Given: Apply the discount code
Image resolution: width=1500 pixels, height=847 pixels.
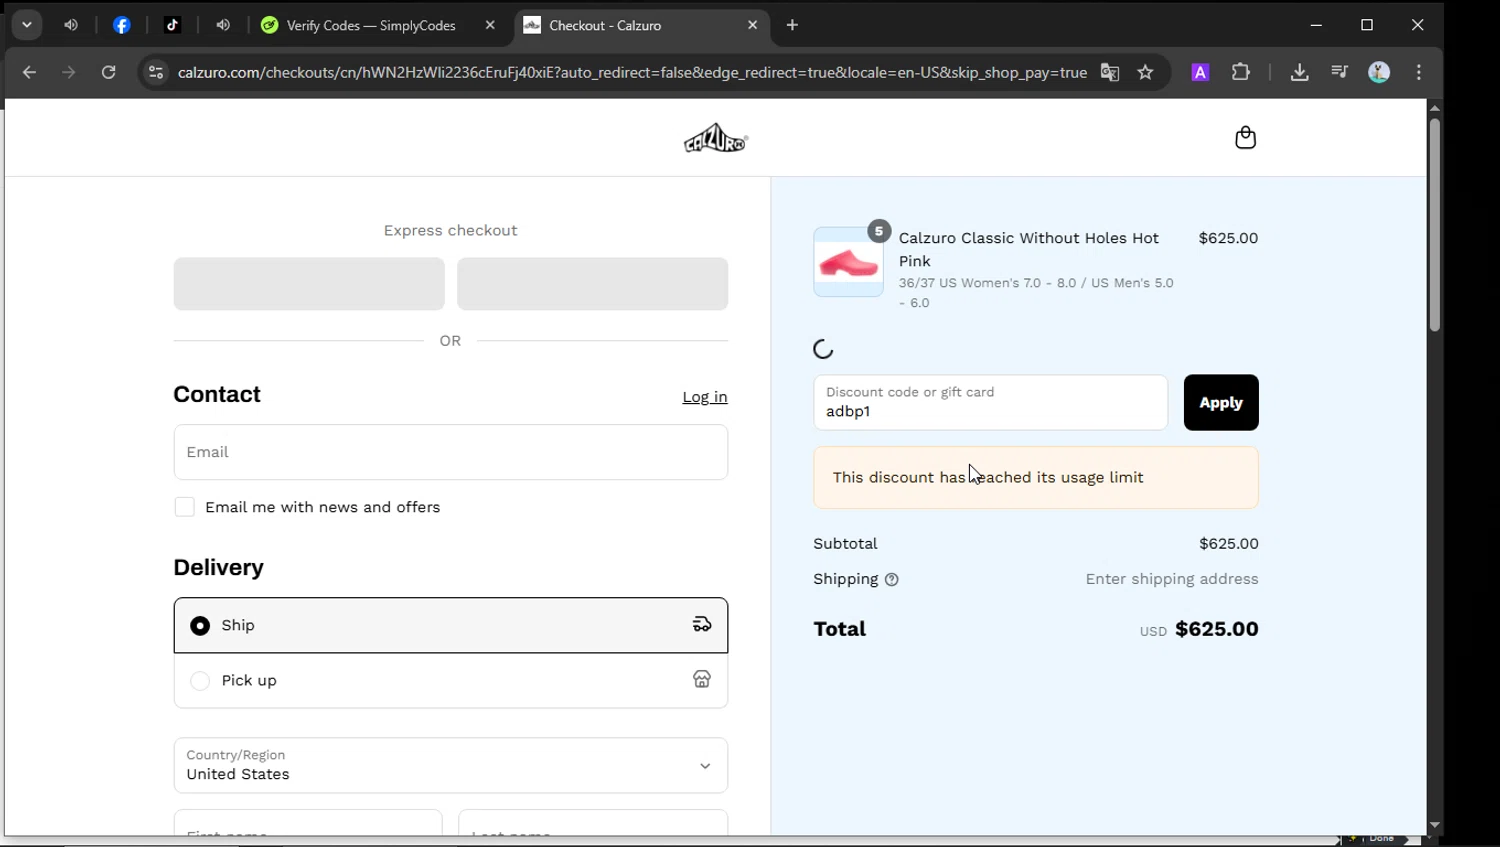Looking at the screenshot, I should click(x=1221, y=402).
